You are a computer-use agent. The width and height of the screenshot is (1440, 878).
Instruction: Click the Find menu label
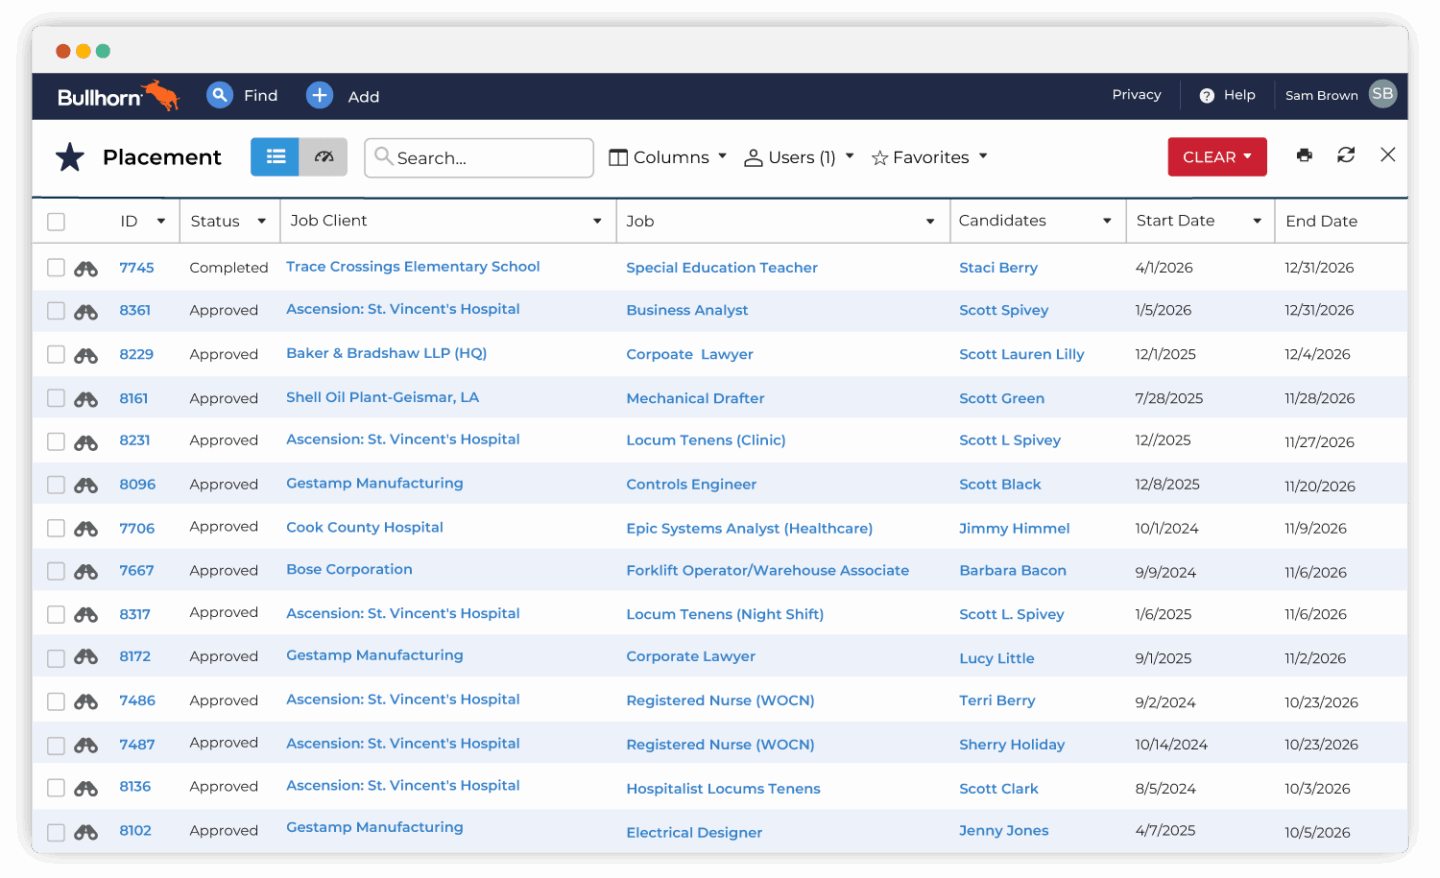coord(261,95)
